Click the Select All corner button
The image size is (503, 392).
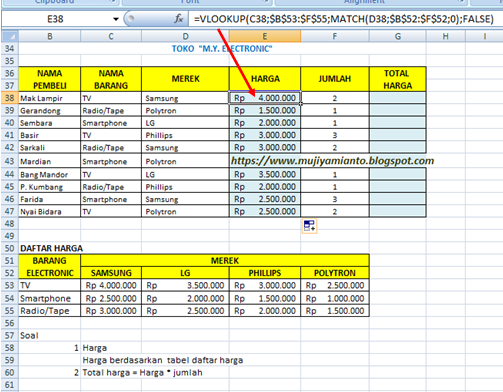[x=10, y=36]
